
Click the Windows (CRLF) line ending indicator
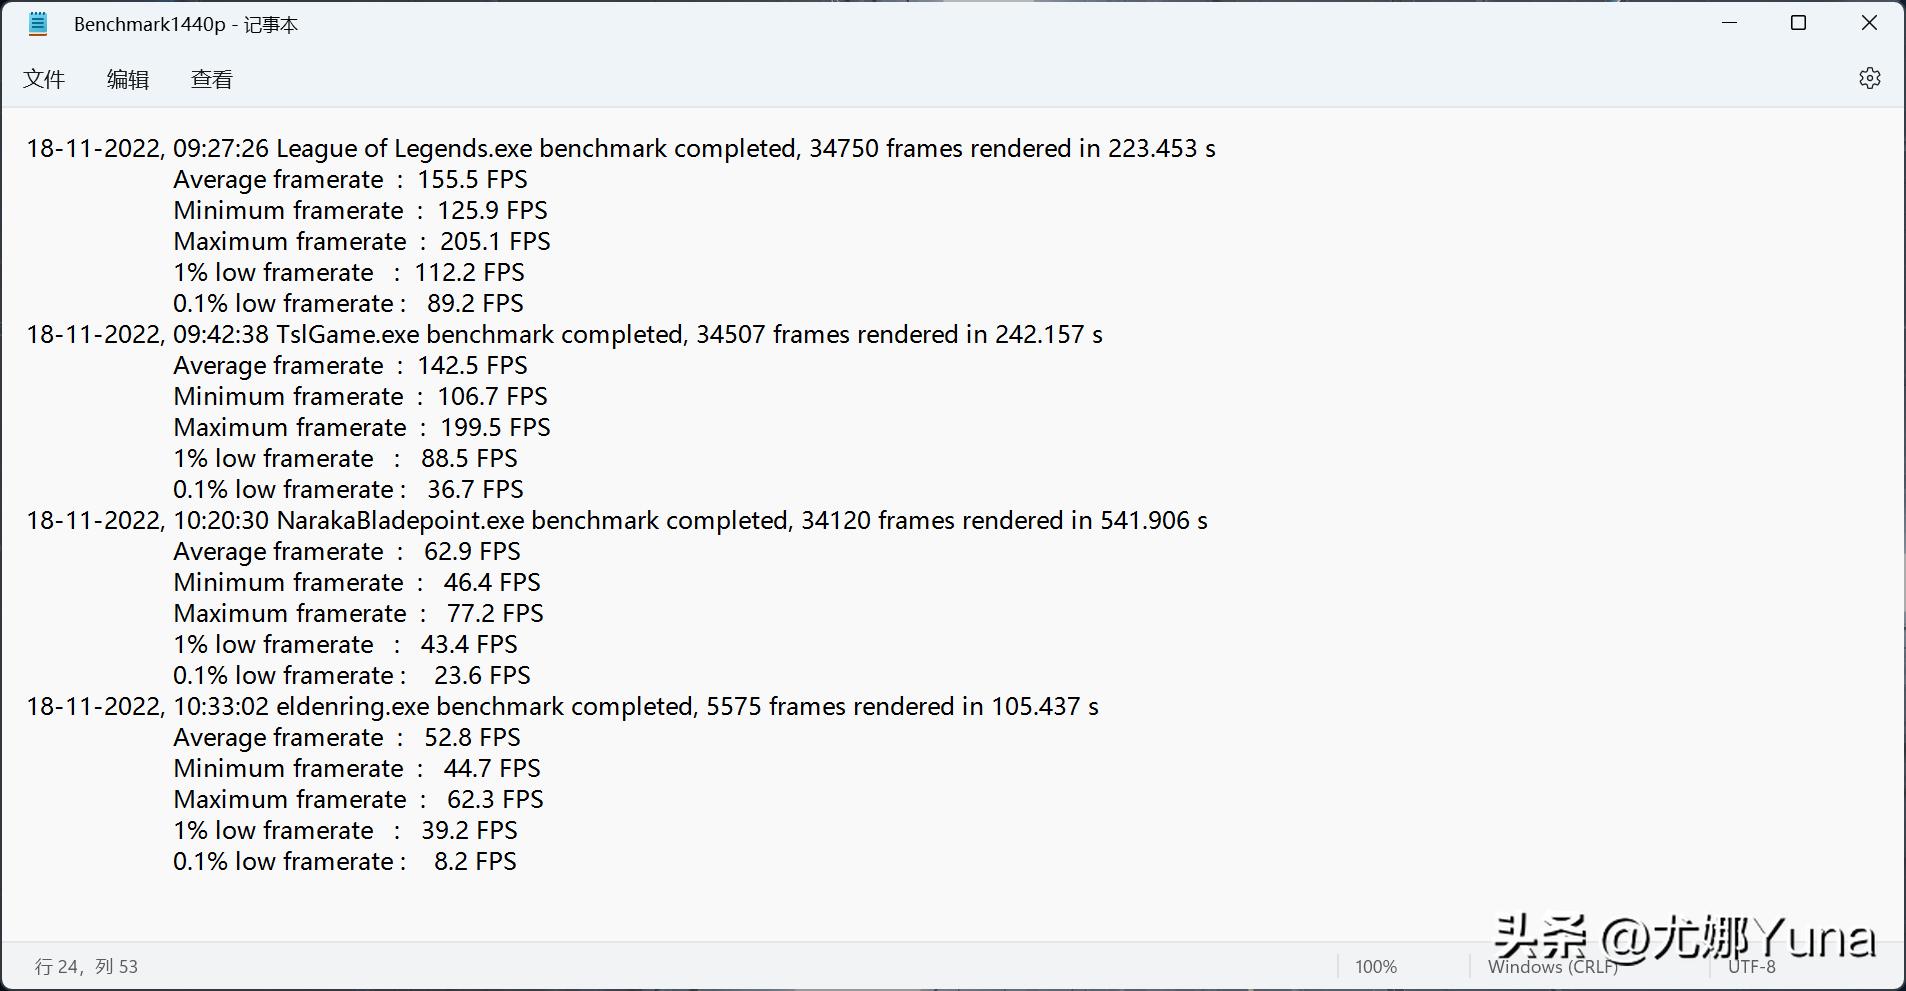pyautogui.click(x=1552, y=966)
